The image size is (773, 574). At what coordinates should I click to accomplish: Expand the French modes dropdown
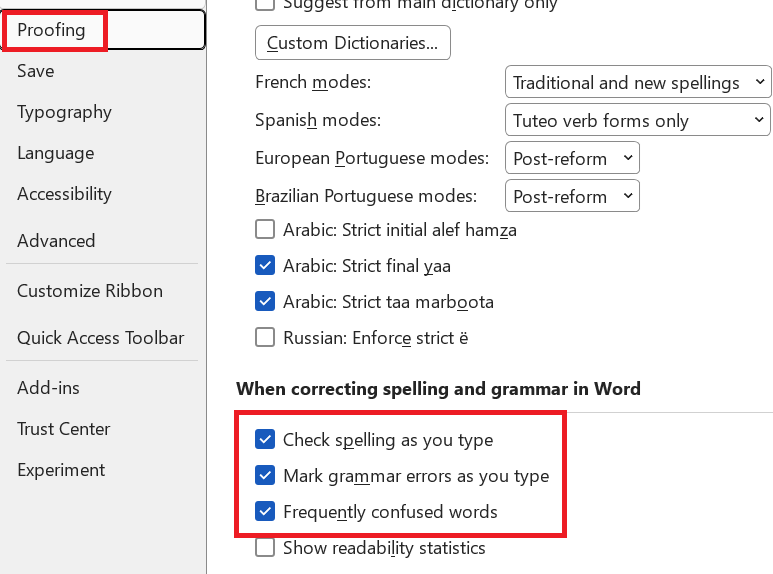[638, 82]
